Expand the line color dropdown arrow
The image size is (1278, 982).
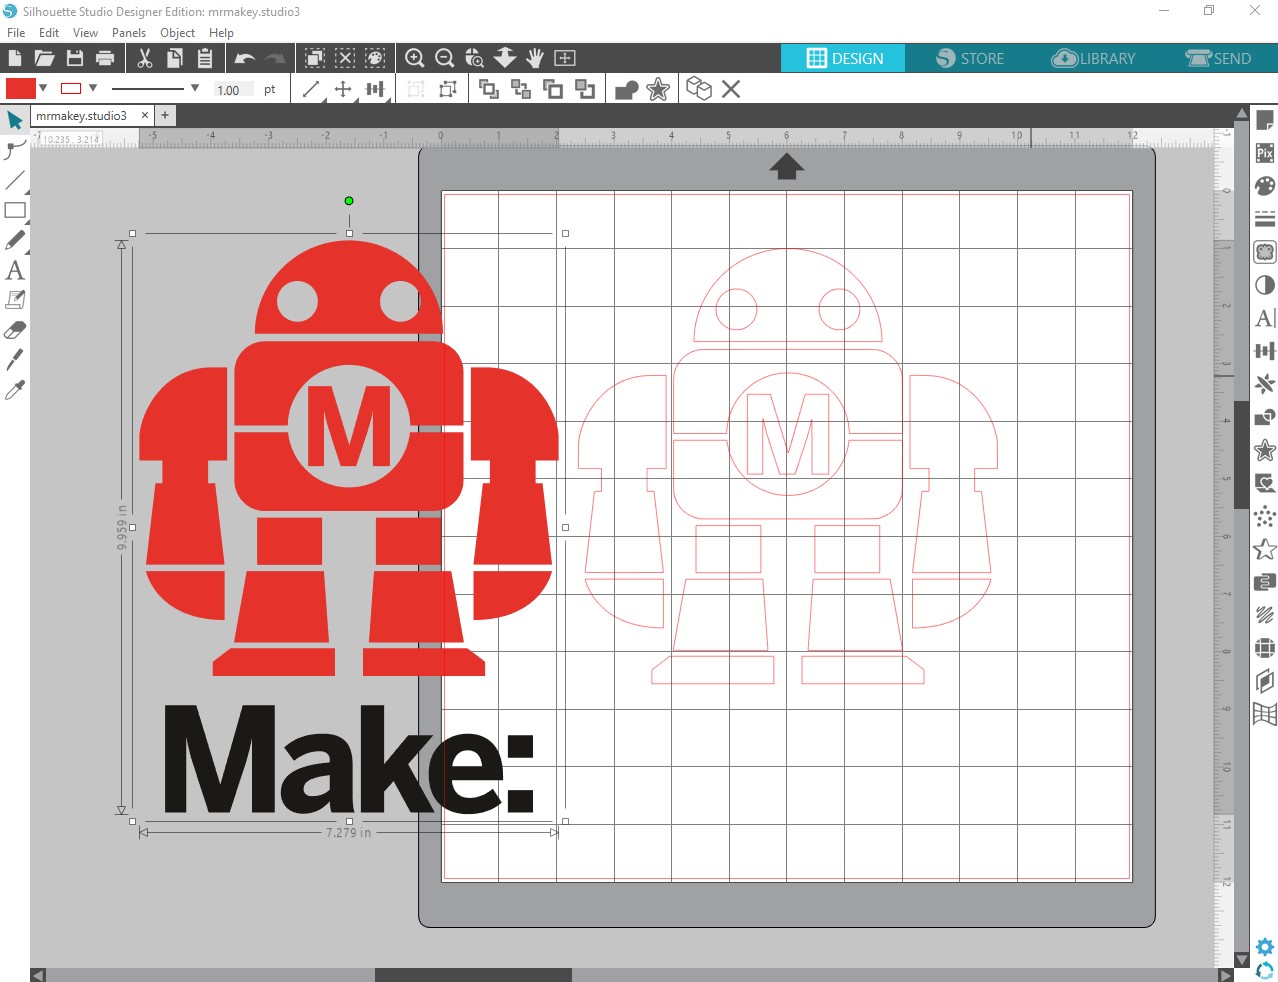tap(92, 88)
